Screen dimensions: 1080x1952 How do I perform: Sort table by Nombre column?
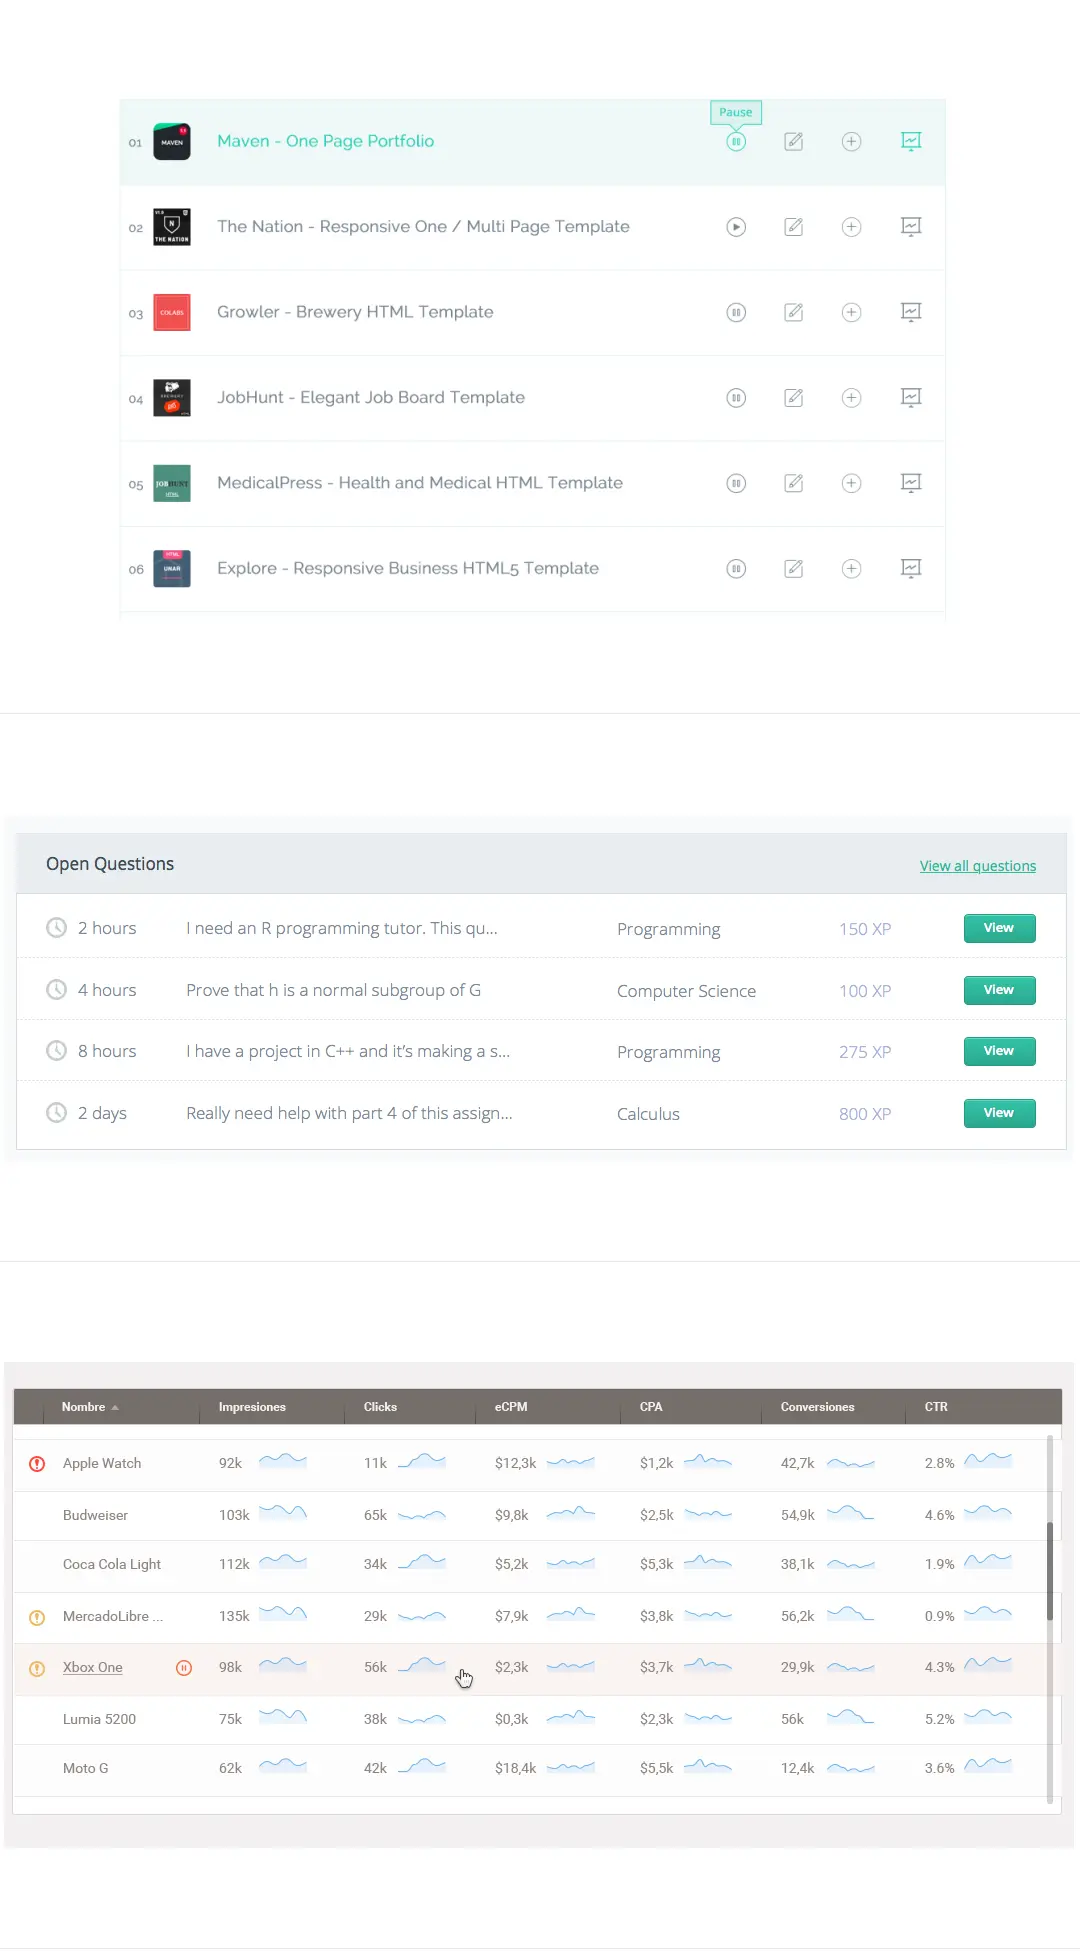90,1407
